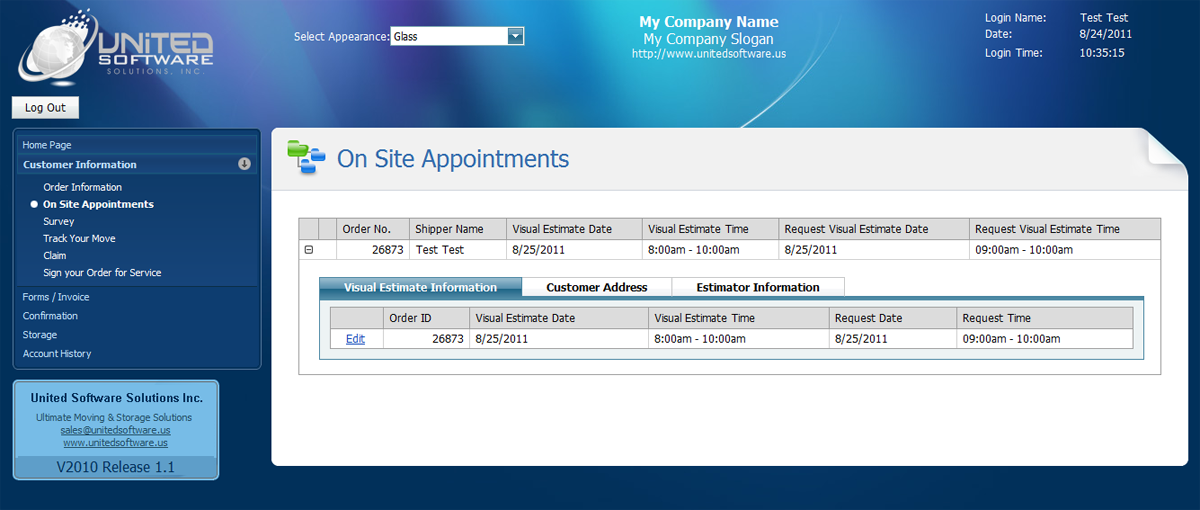Image resolution: width=1200 pixels, height=510 pixels.
Task: Switch to the Customer Address tab
Action: [x=596, y=287]
